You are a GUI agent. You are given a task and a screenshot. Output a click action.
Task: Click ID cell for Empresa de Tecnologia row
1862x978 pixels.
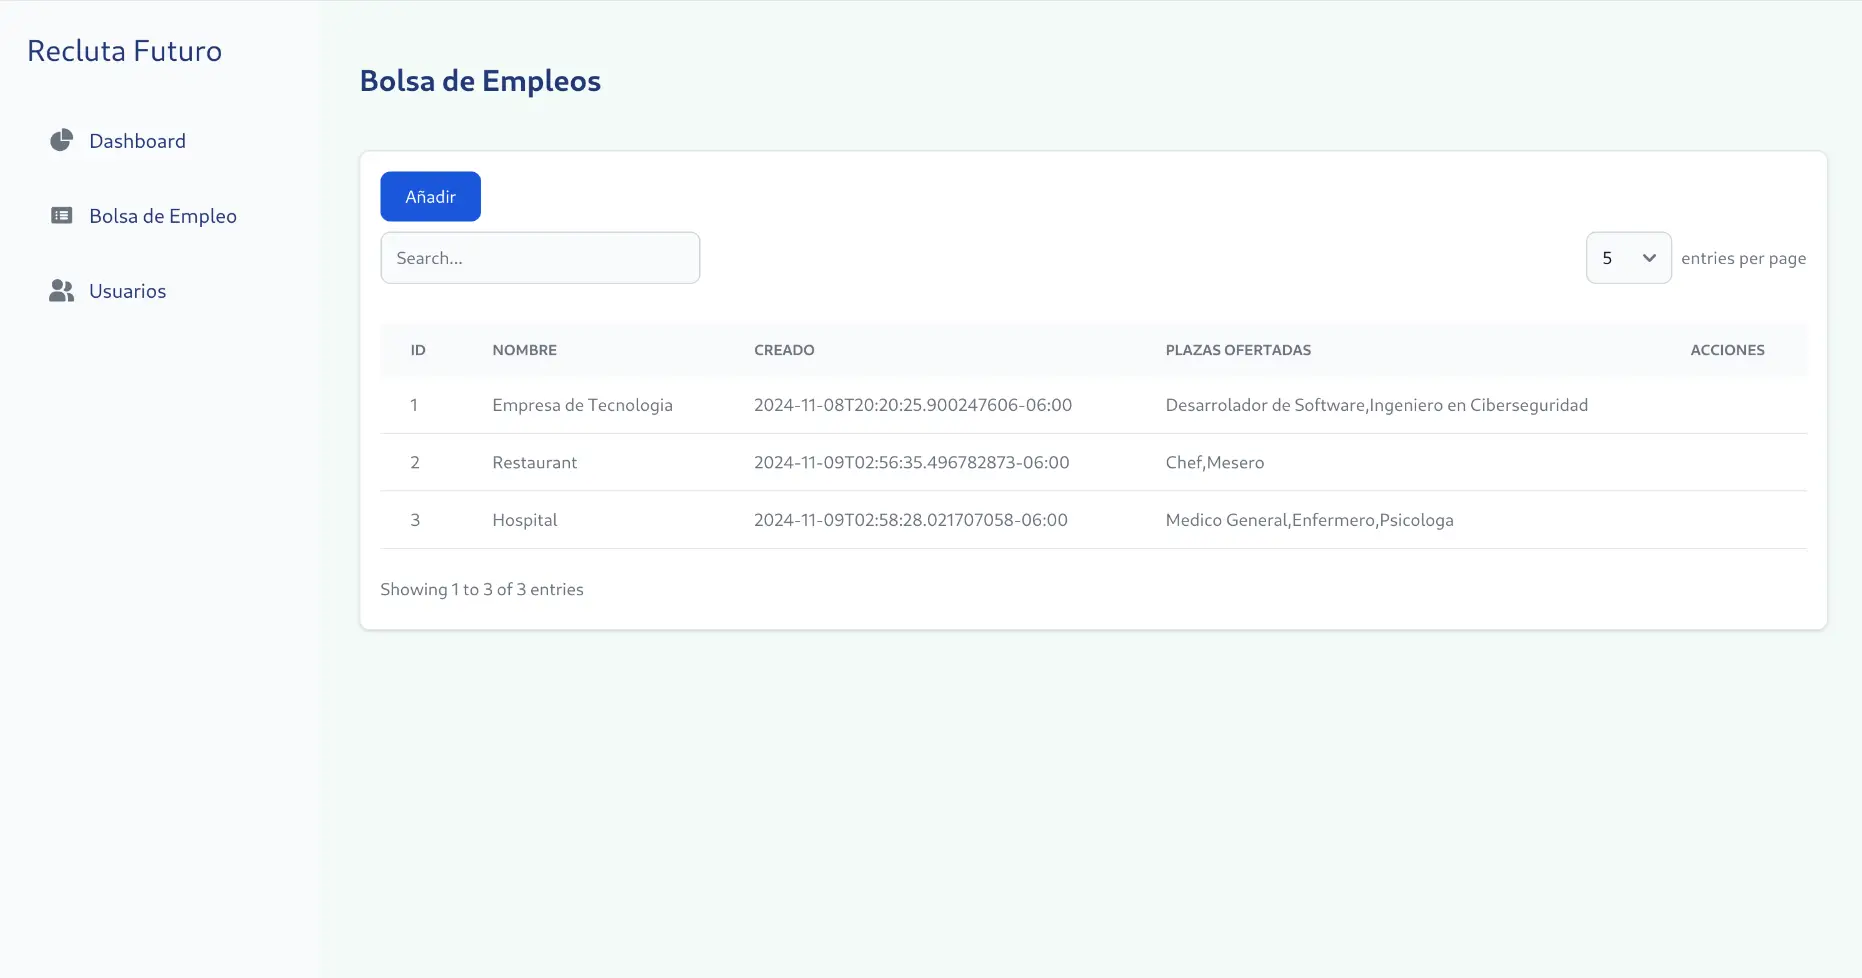pos(414,405)
